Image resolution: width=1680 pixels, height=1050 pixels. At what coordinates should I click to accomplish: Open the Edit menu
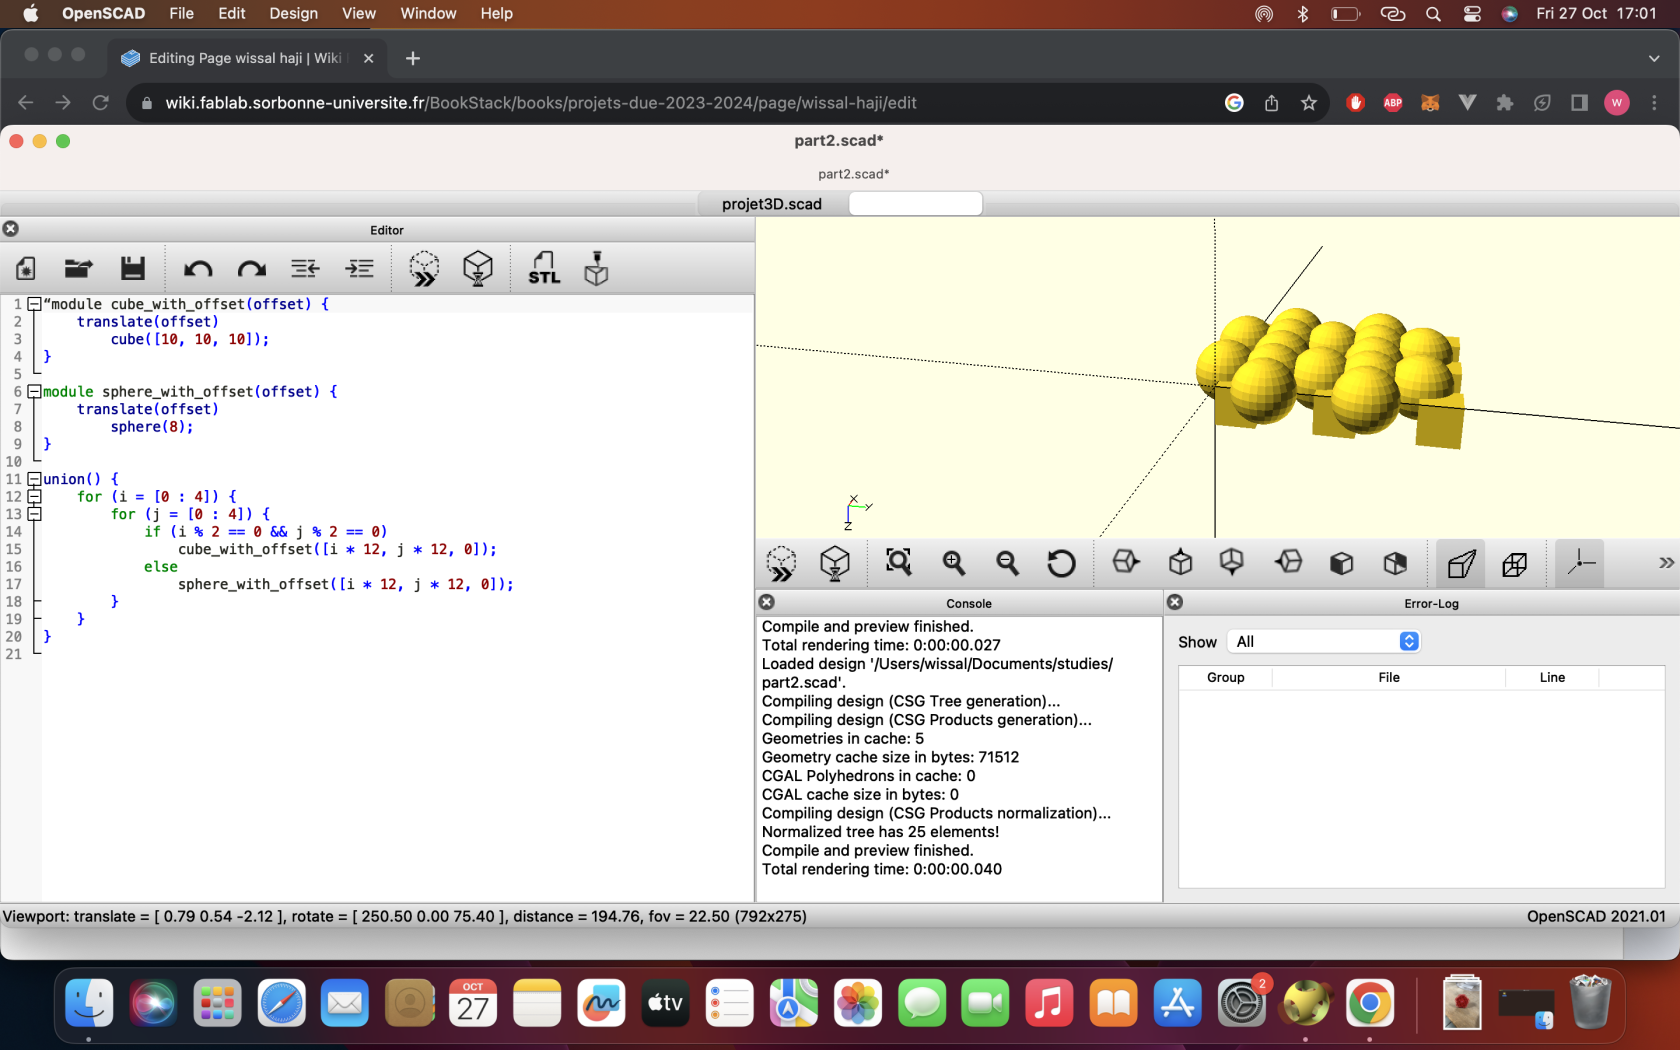(x=232, y=13)
